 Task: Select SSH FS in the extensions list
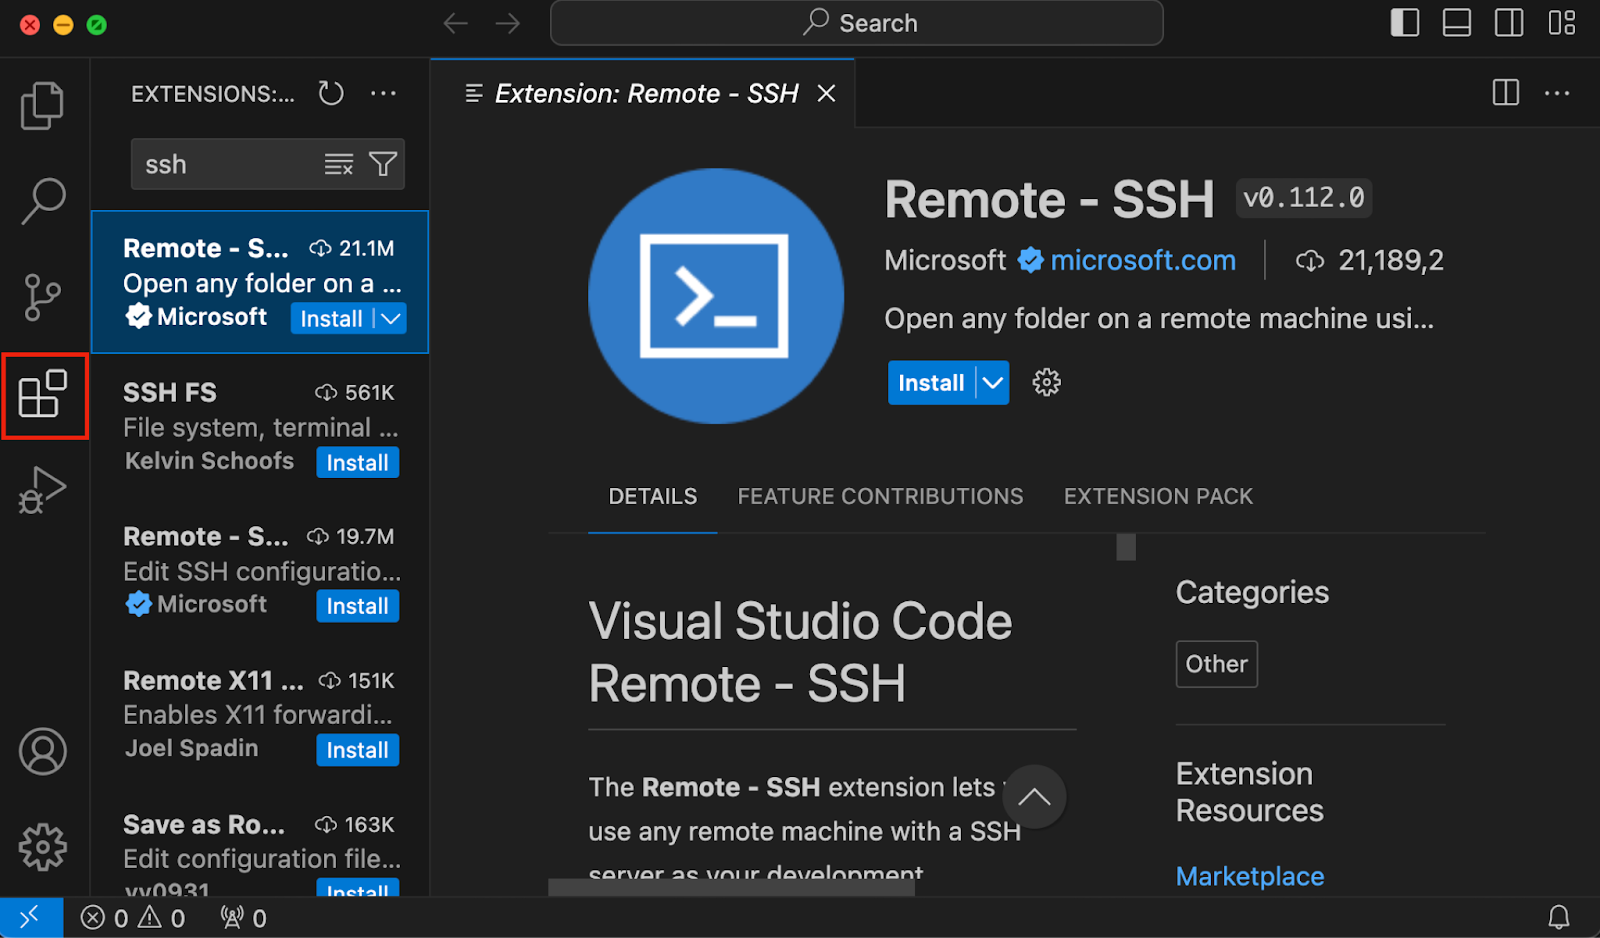point(260,426)
